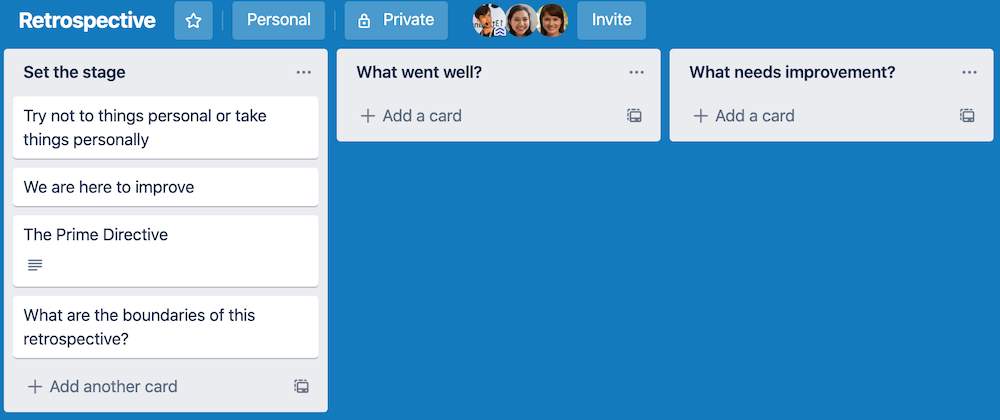Add a card under What went well
The width and height of the screenshot is (1000, 420).
point(411,115)
